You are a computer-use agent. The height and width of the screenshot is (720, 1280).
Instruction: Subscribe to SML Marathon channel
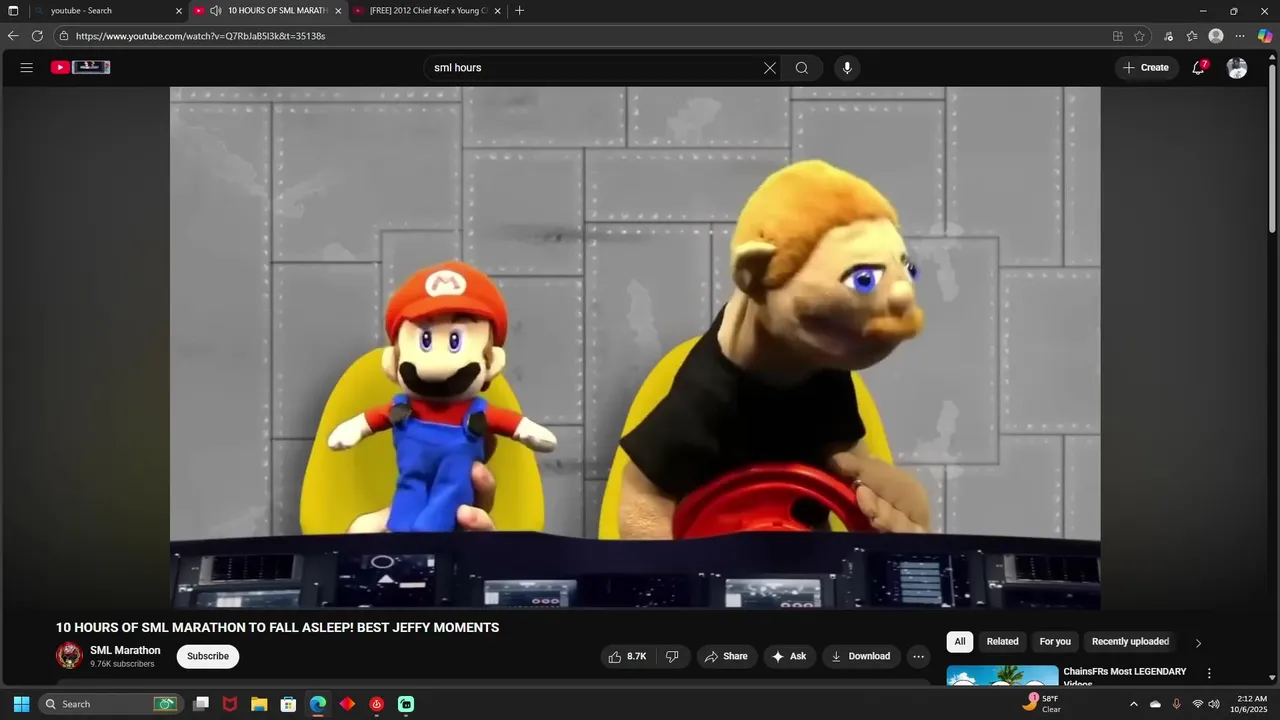(x=208, y=656)
